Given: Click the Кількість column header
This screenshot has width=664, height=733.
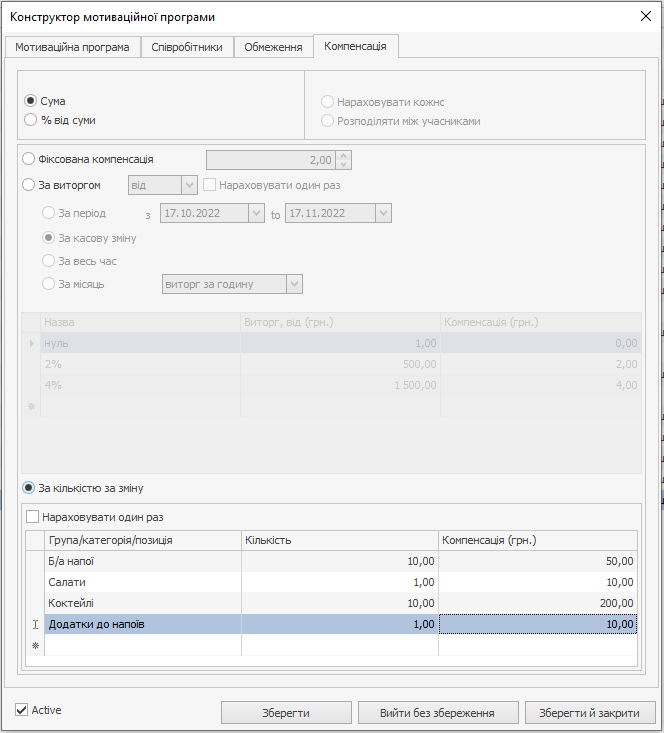Looking at the screenshot, I should 339,540.
